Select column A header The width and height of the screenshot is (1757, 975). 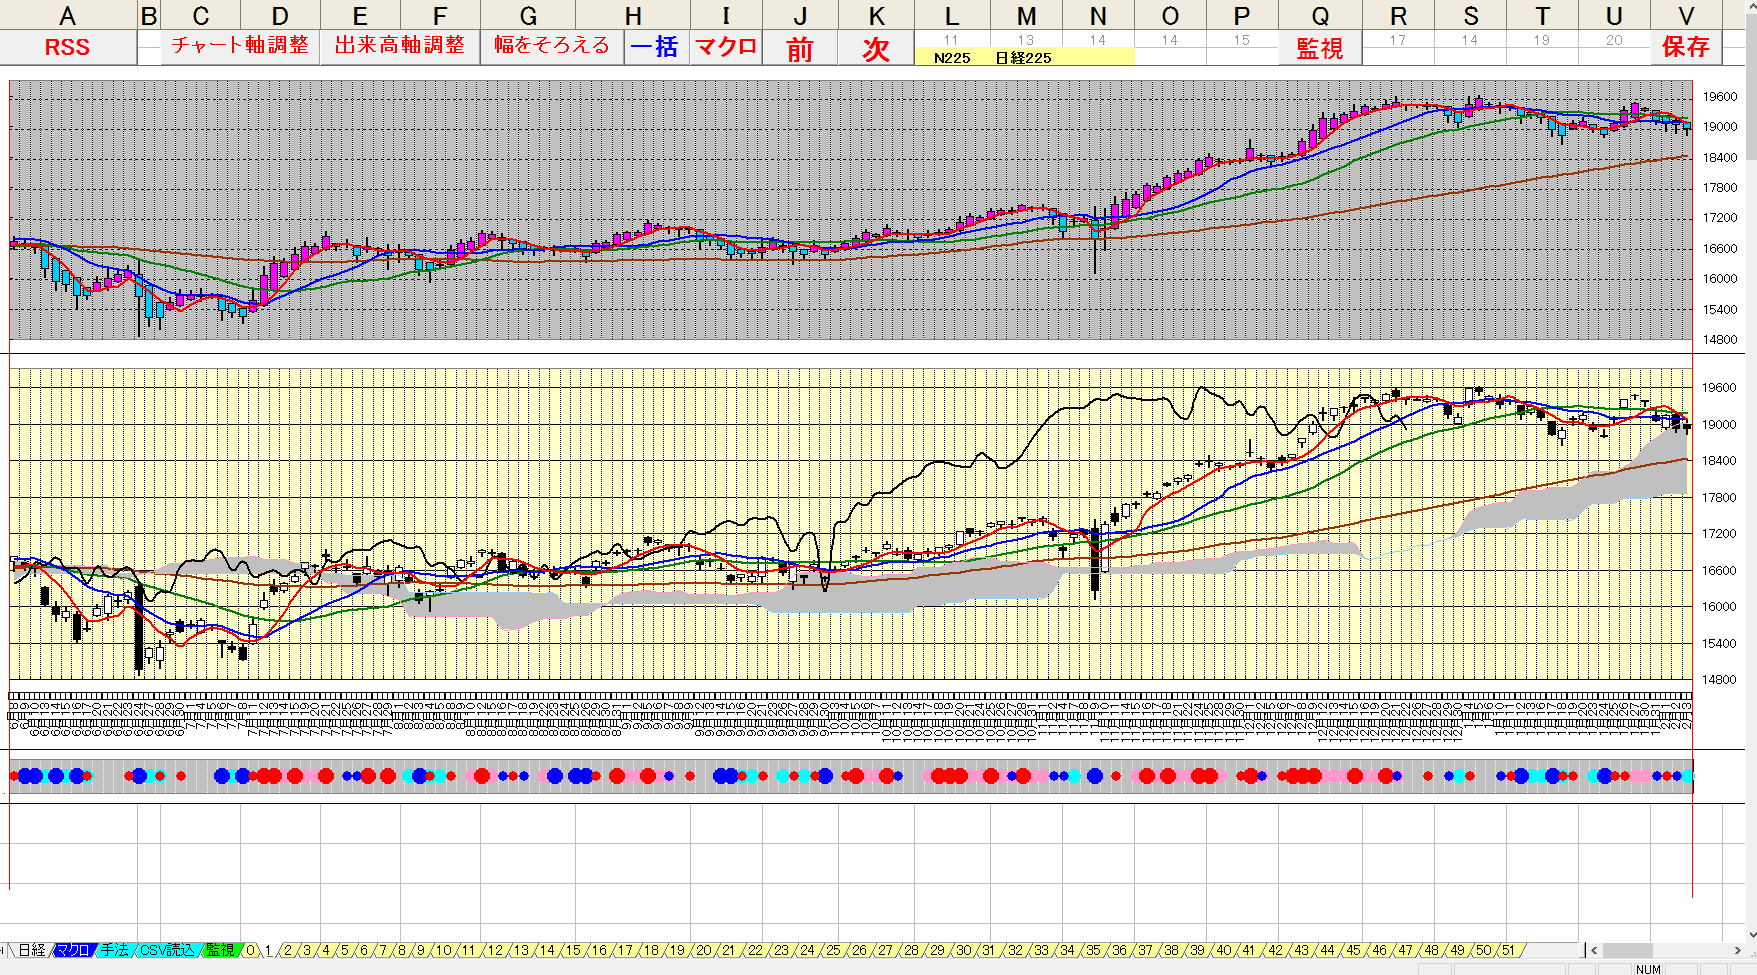67,15
